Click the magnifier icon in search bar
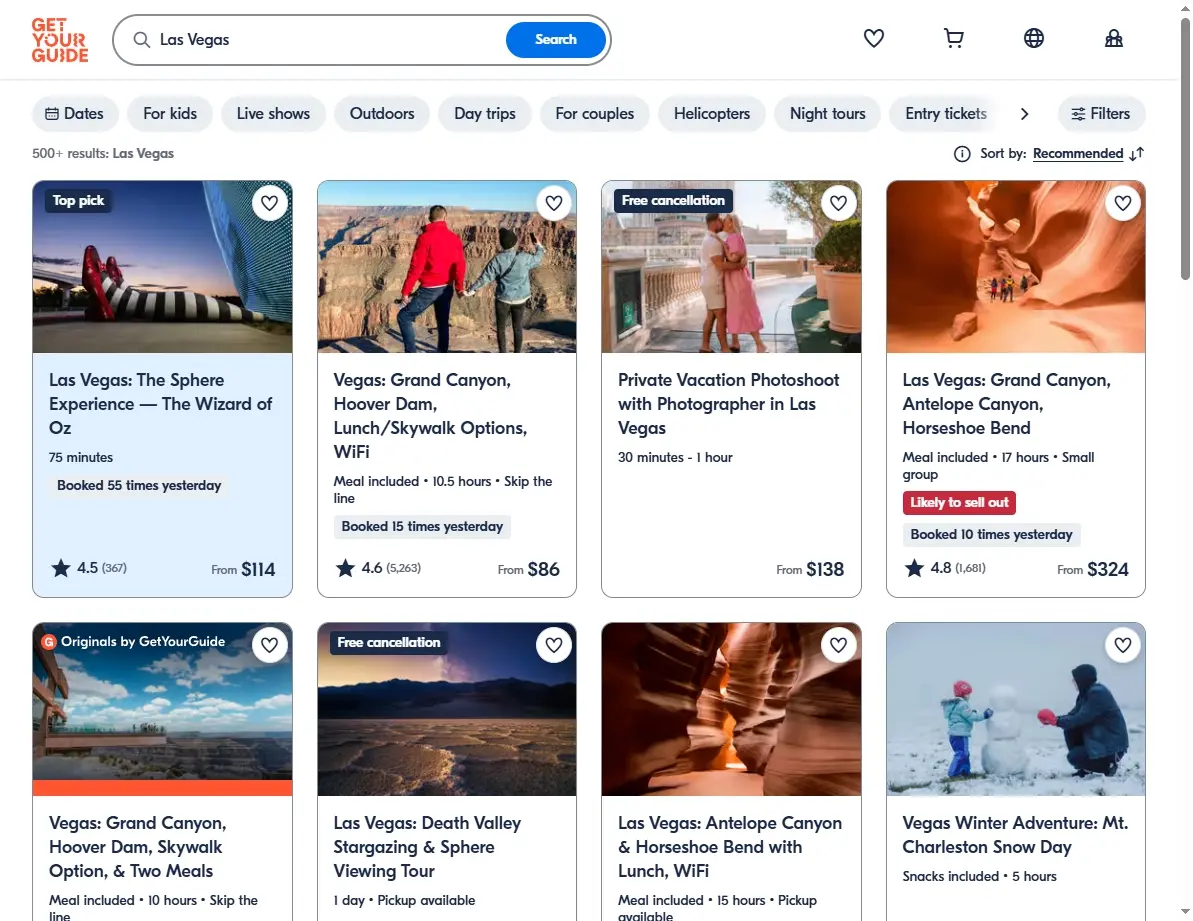Image resolution: width=1193 pixels, height=921 pixels. 142,40
